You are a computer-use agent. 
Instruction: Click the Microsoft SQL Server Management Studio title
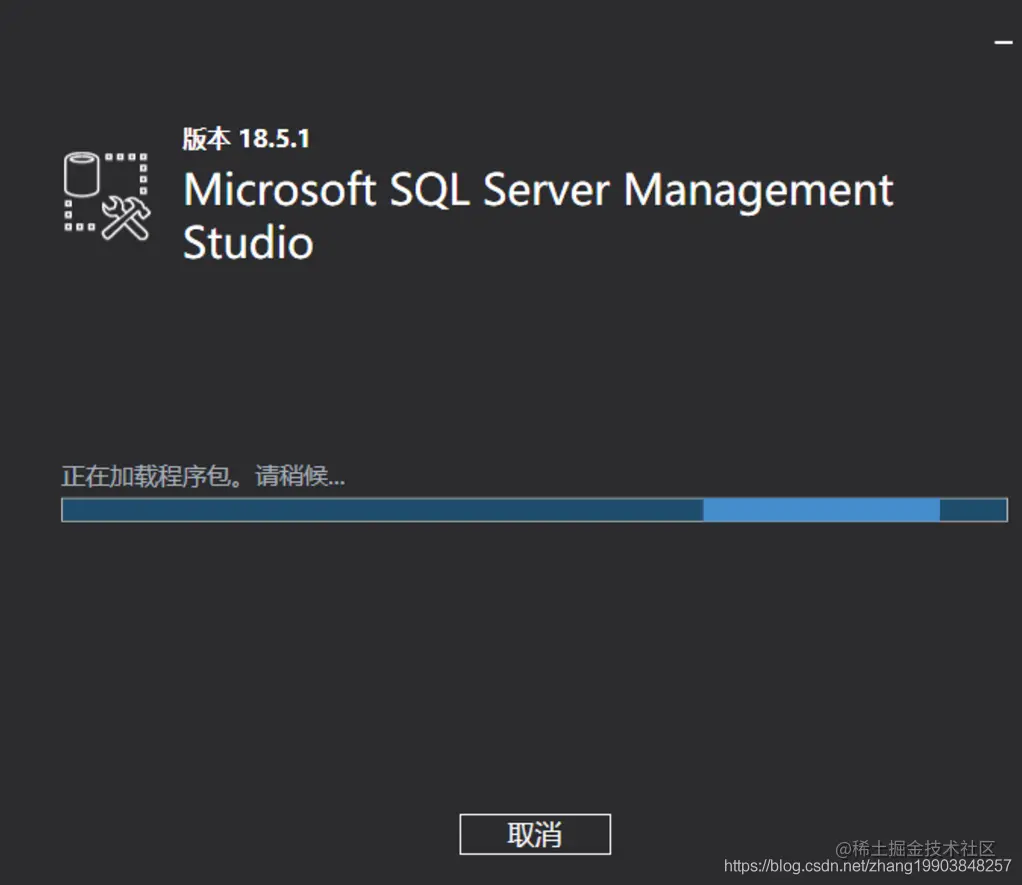(x=538, y=216)
